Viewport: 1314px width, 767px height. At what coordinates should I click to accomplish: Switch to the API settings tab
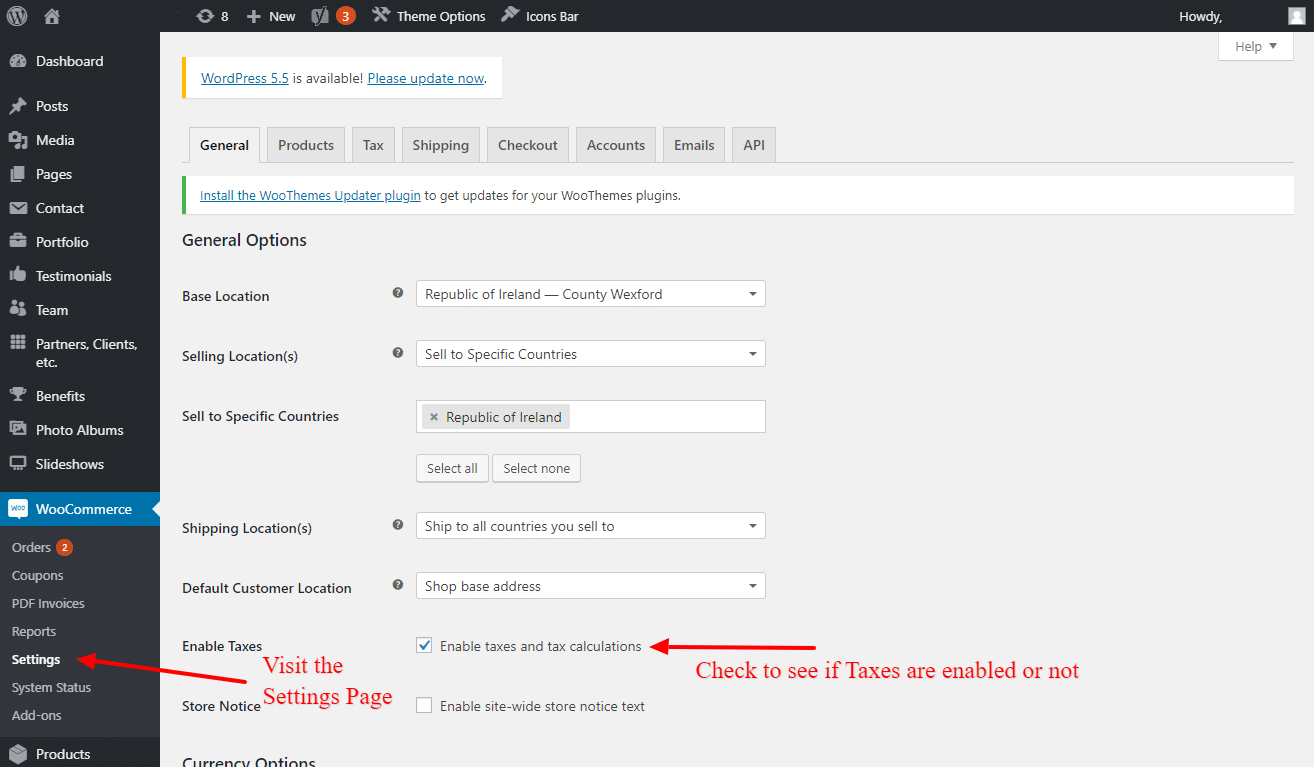[754, 145]
